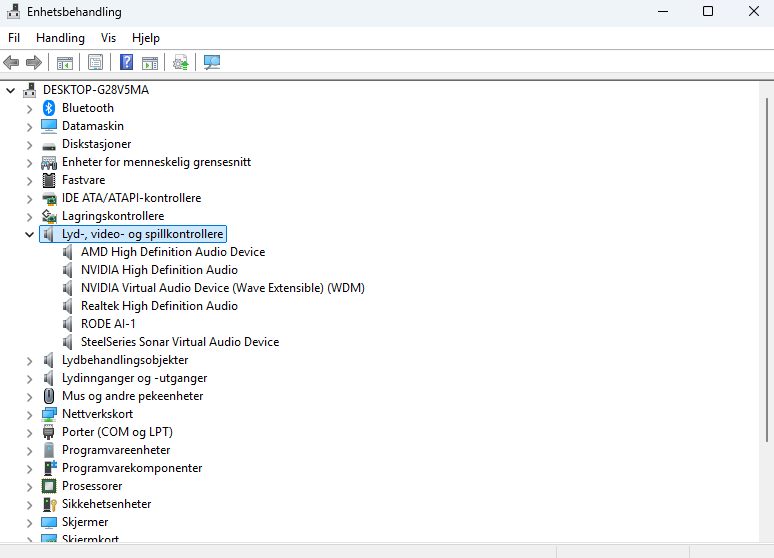The height and width of the screenshot is (558, 774).
Task: Click the Prosessorer CPU icon
Action: tap(48, 486)
